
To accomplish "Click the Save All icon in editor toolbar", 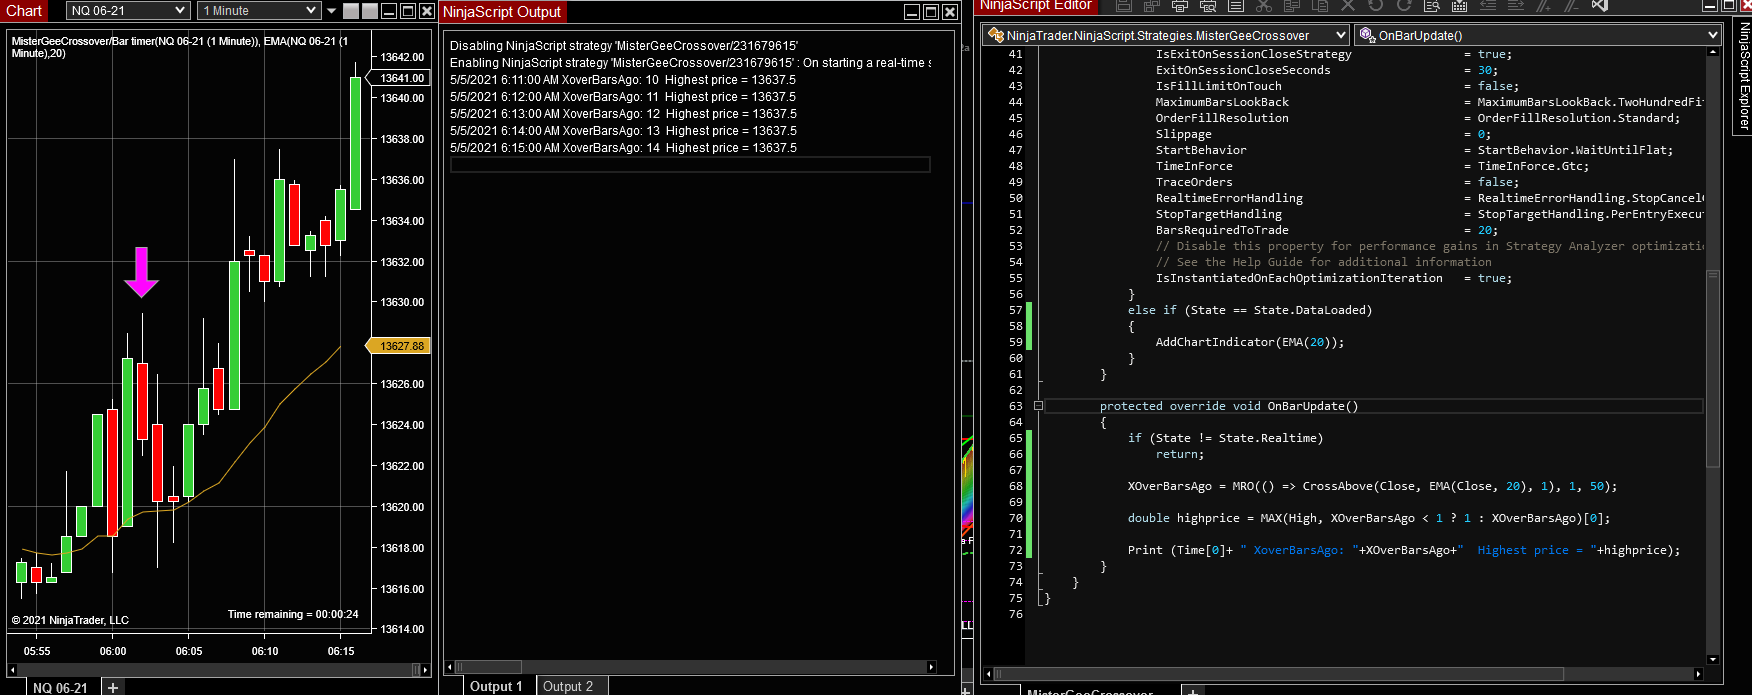I will 1152,5.
